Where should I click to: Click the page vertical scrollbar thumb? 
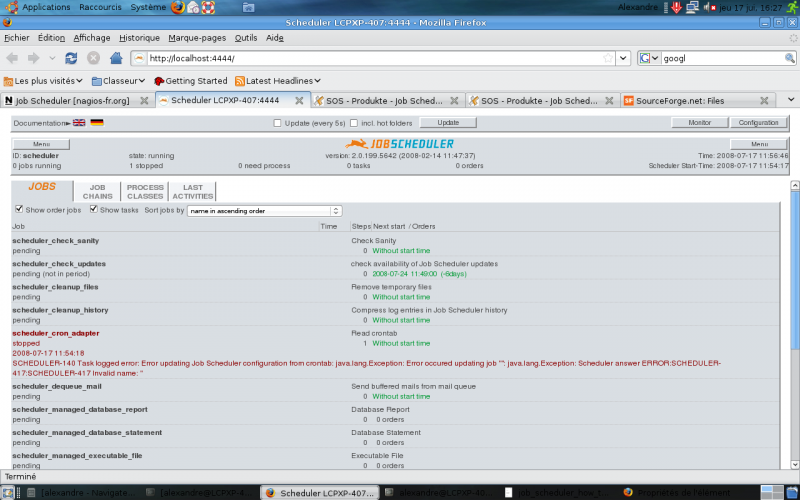point(794,270)
